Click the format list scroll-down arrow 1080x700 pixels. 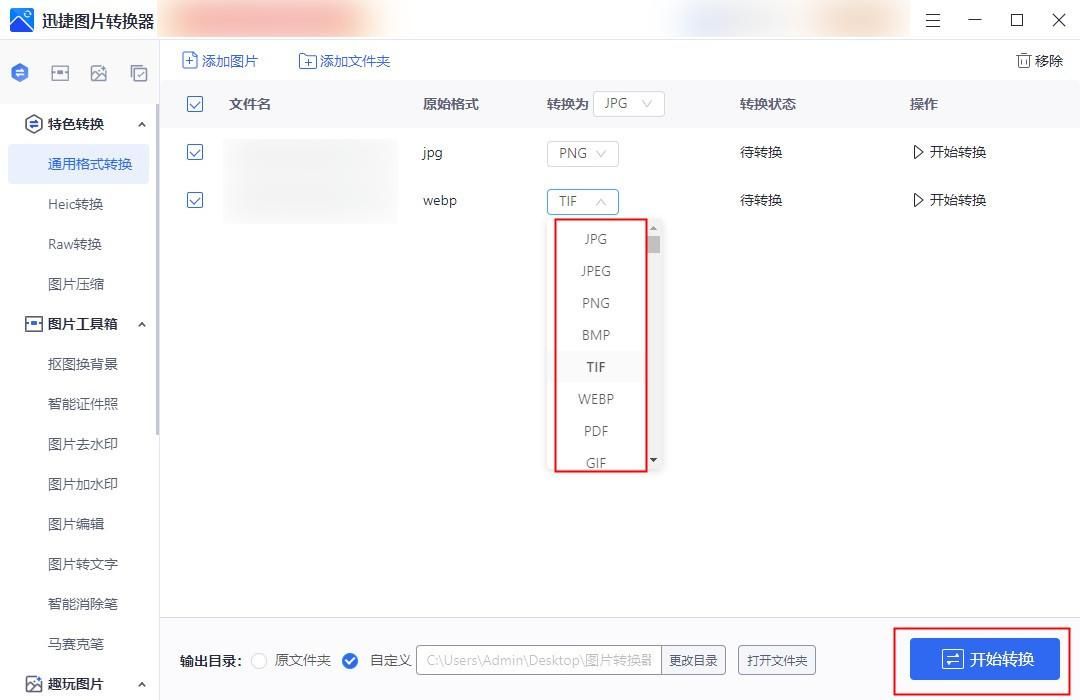pos(654,460)
